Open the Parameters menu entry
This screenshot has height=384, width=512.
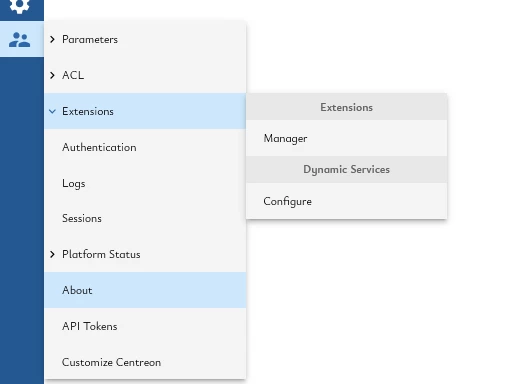point(145,39)
